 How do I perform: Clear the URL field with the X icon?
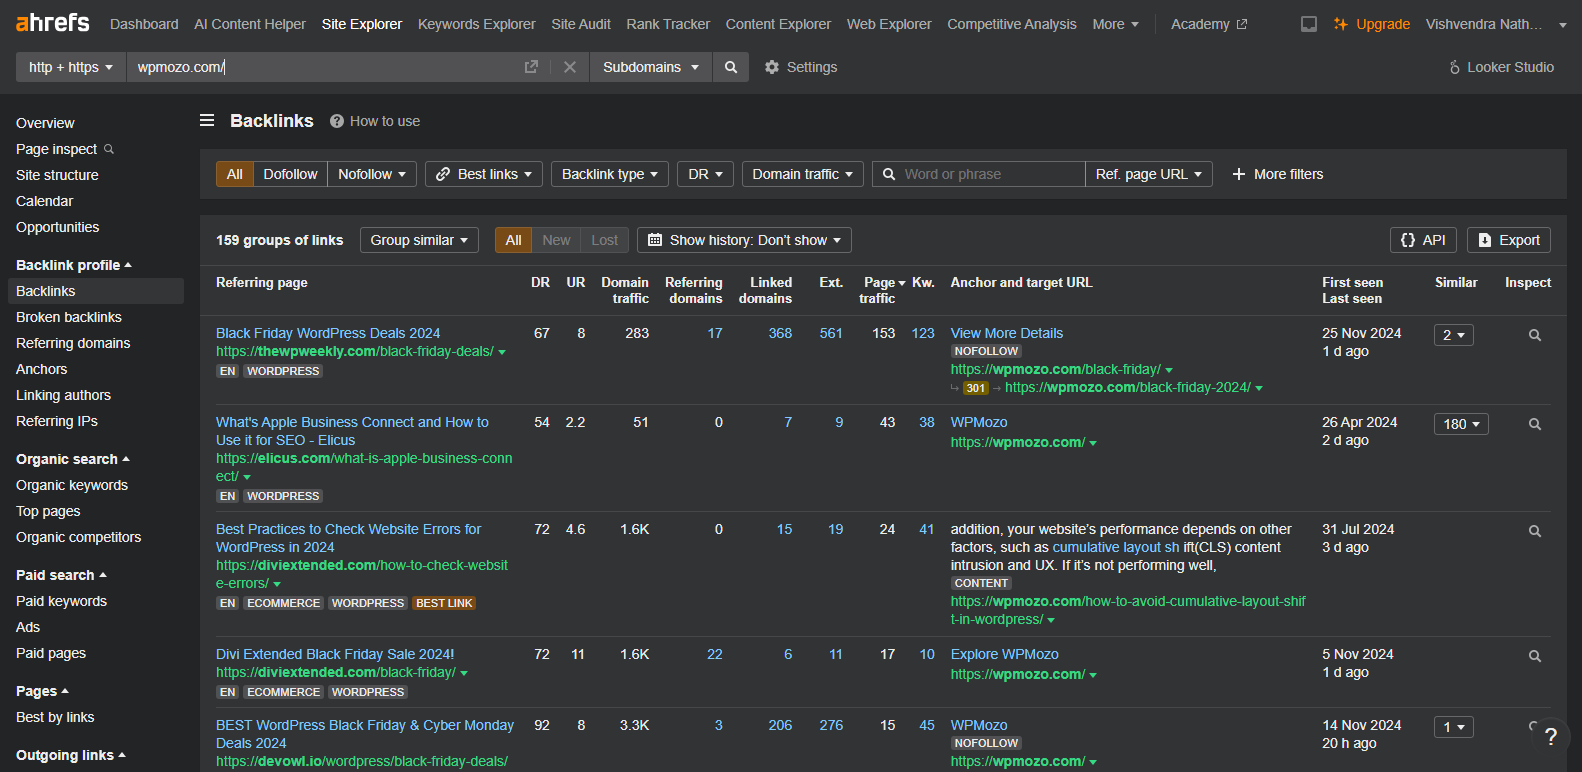click(x=570, y=67)
